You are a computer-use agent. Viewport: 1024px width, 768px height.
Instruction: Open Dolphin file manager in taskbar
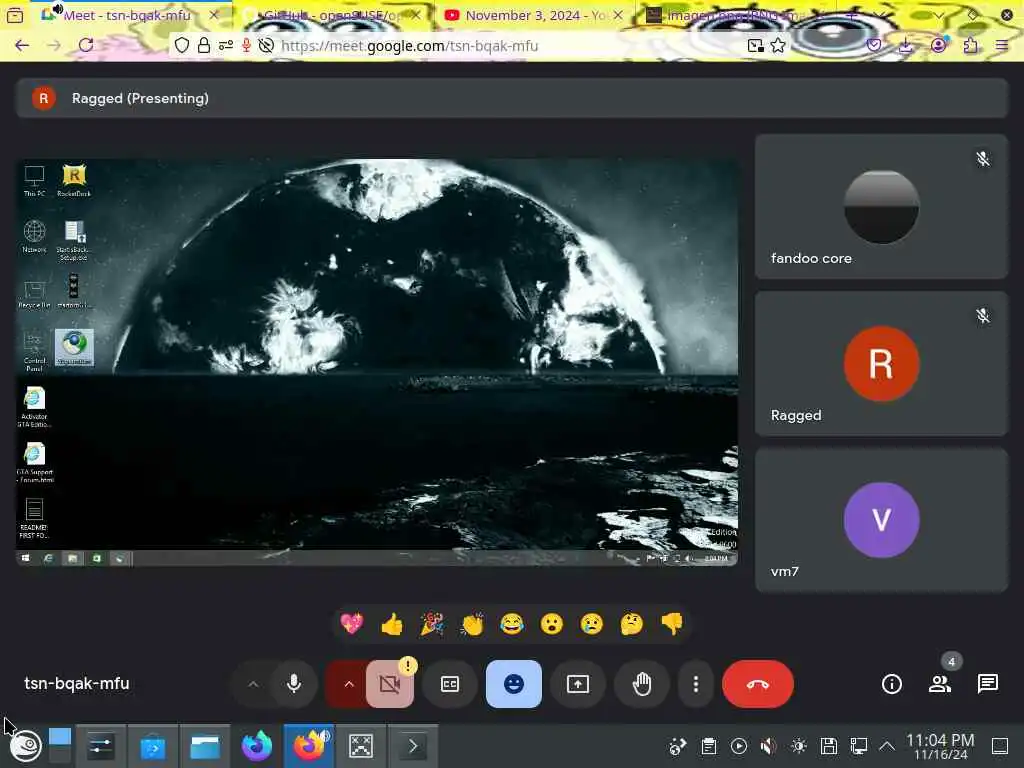[204, 746]
